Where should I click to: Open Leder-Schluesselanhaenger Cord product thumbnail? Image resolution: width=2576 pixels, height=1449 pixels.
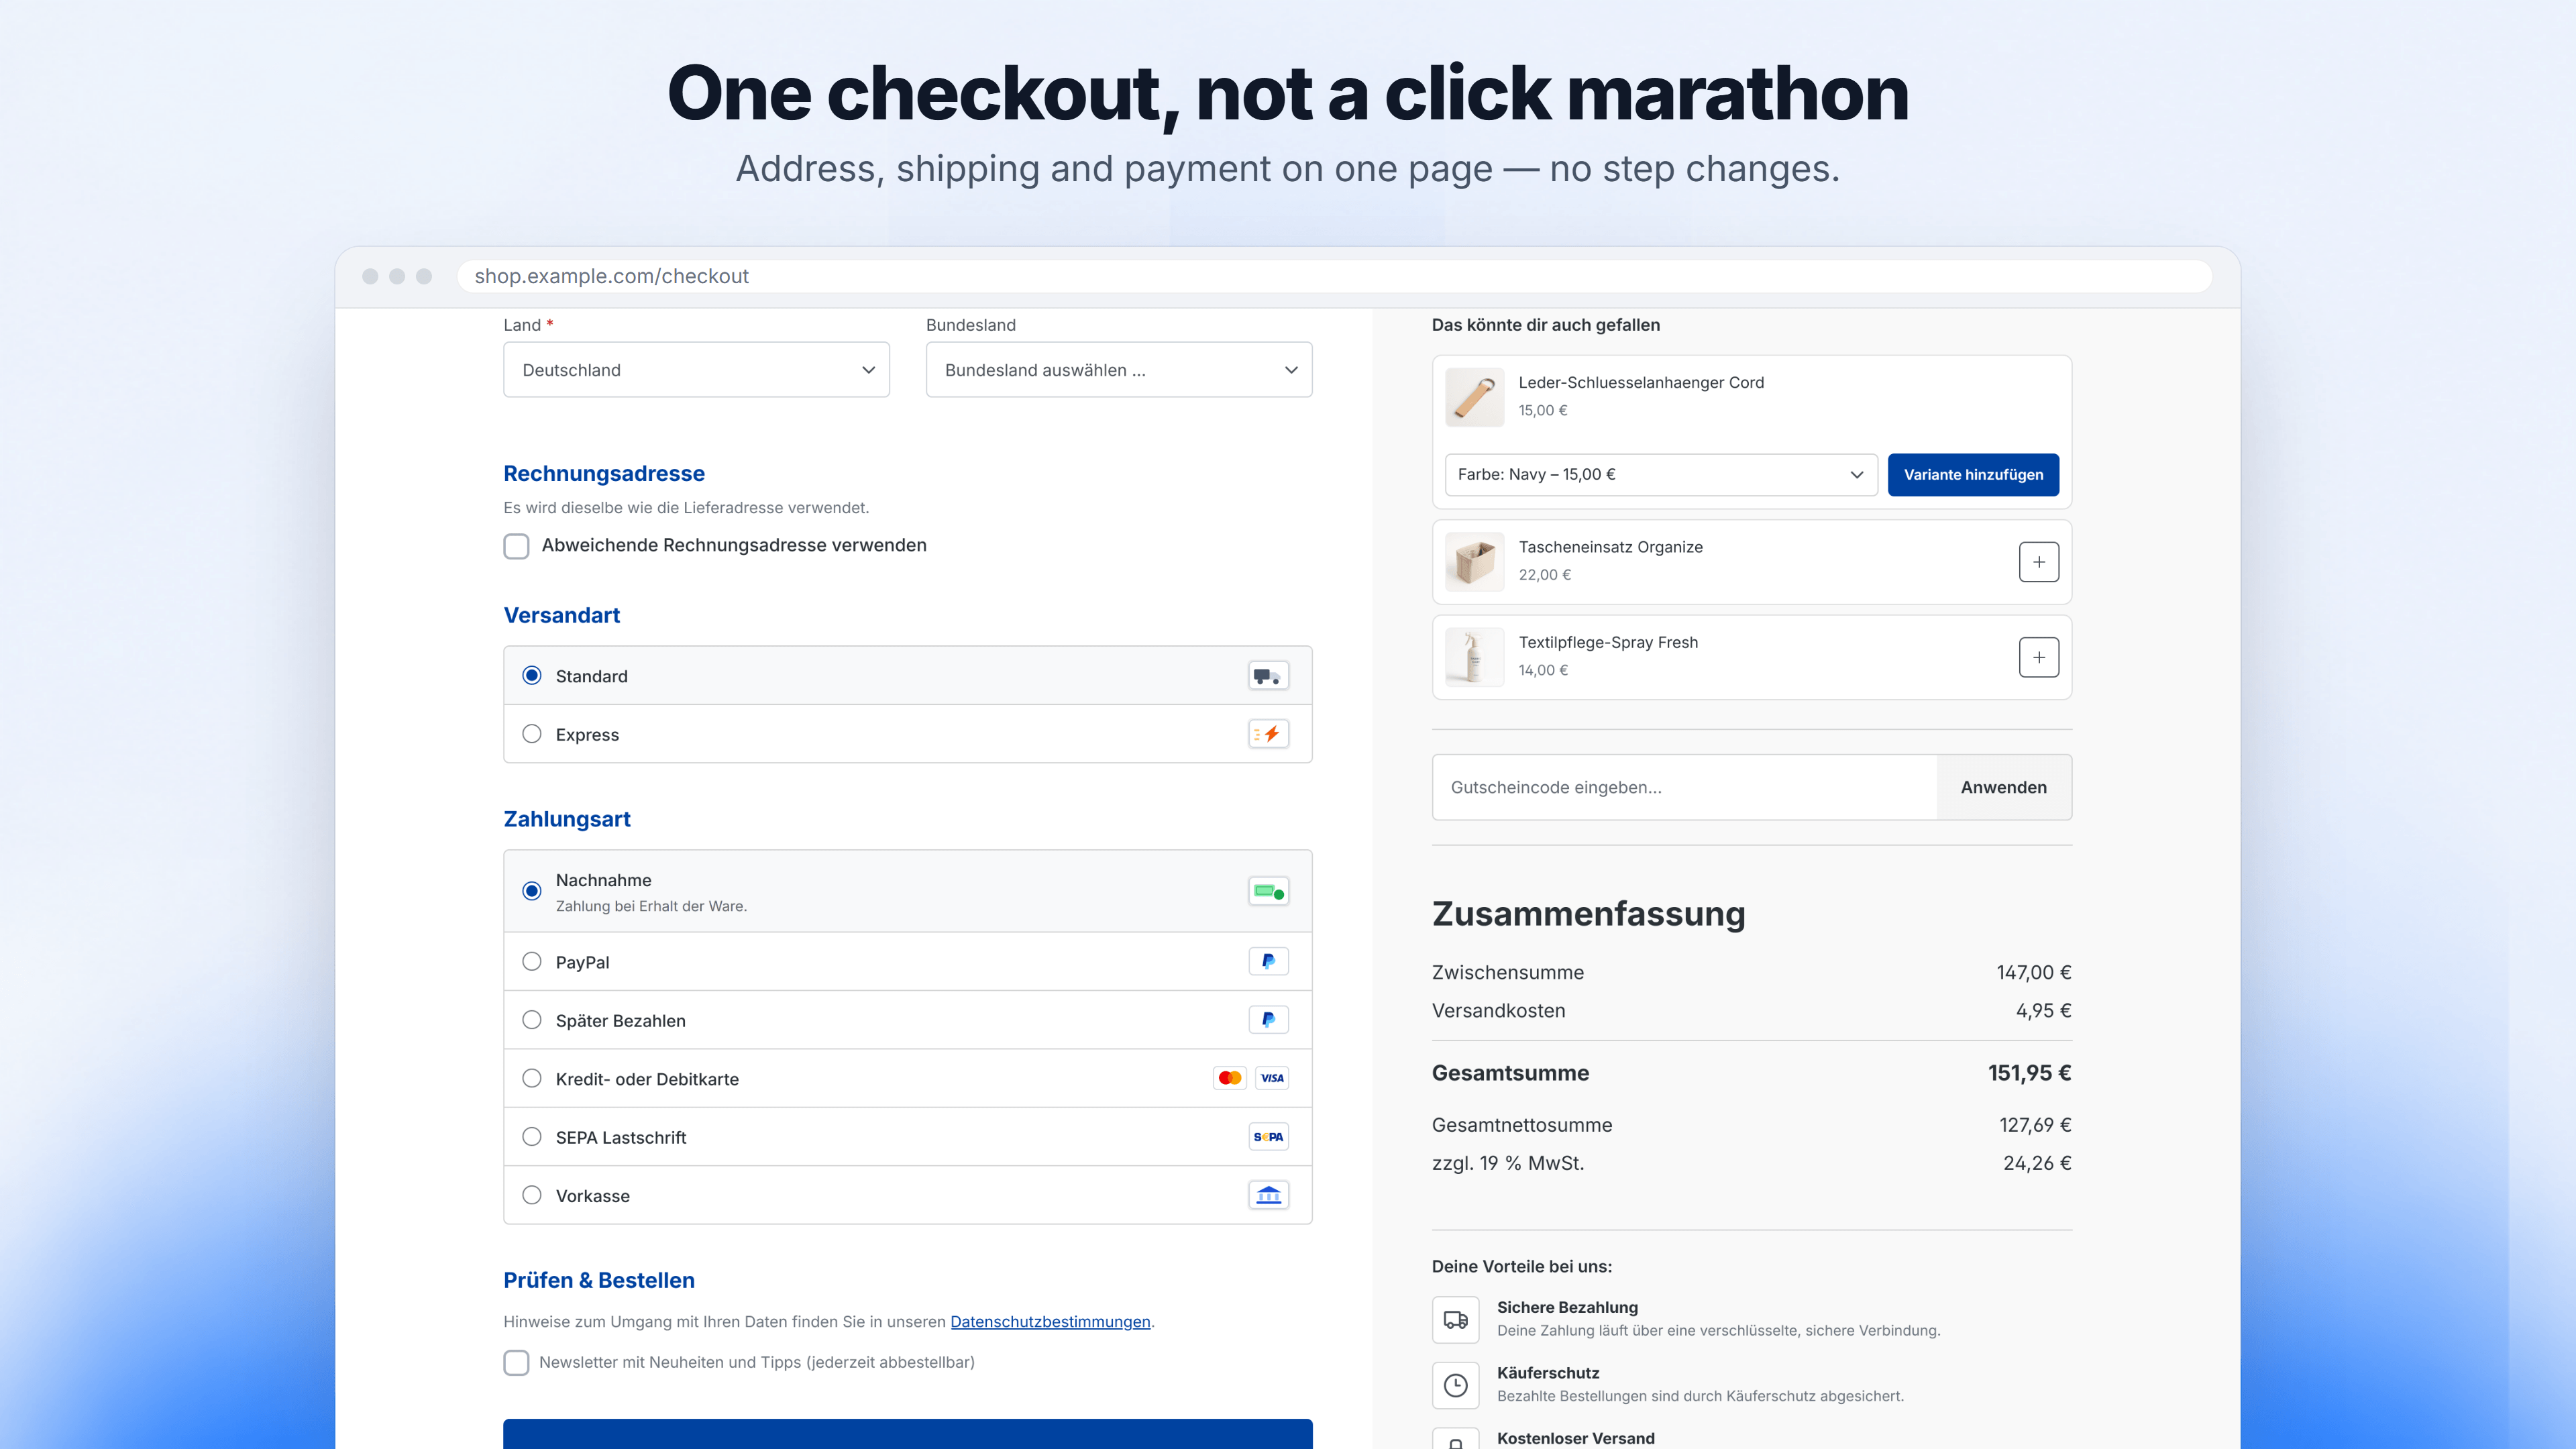tap(1474, 397)
